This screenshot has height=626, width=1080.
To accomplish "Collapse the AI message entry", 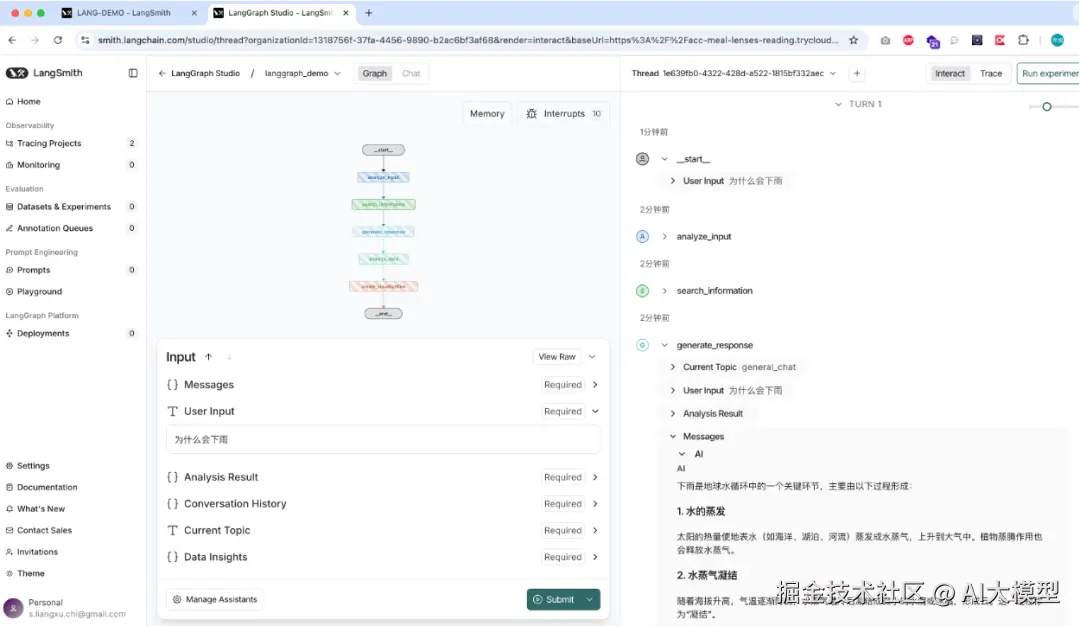I will pos(682,455).
